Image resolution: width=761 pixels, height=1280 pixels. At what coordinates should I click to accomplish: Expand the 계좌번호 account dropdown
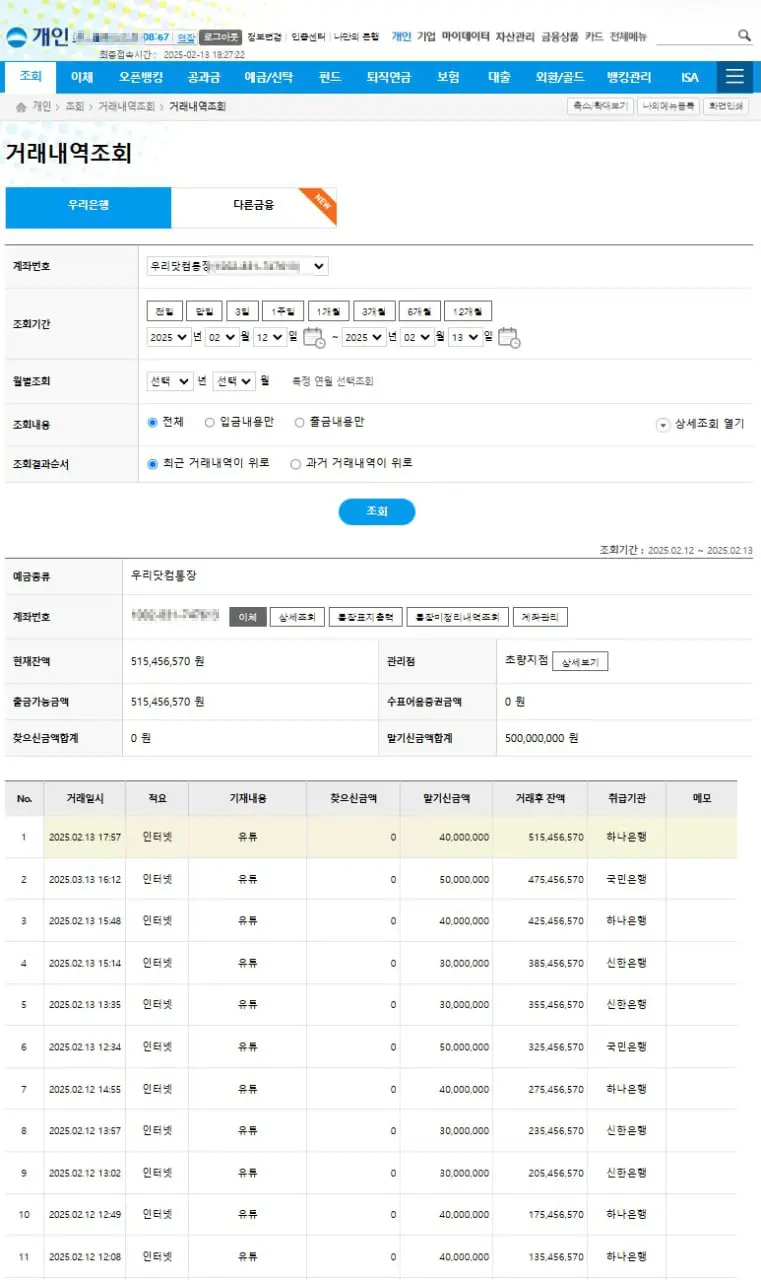237,266
